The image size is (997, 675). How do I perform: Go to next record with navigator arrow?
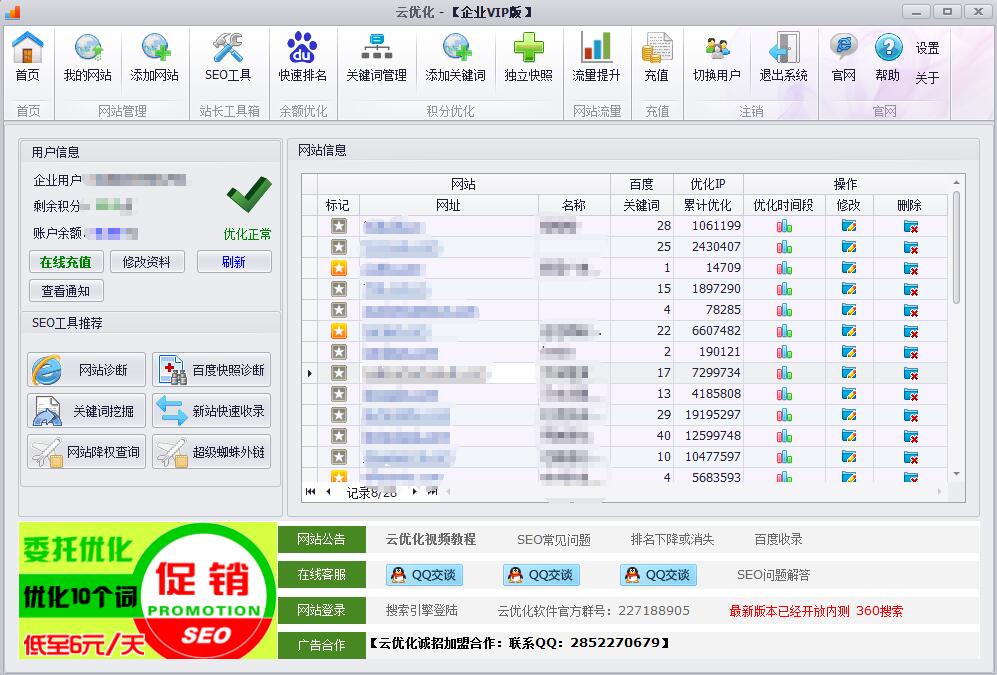click(x=416, y=492)
